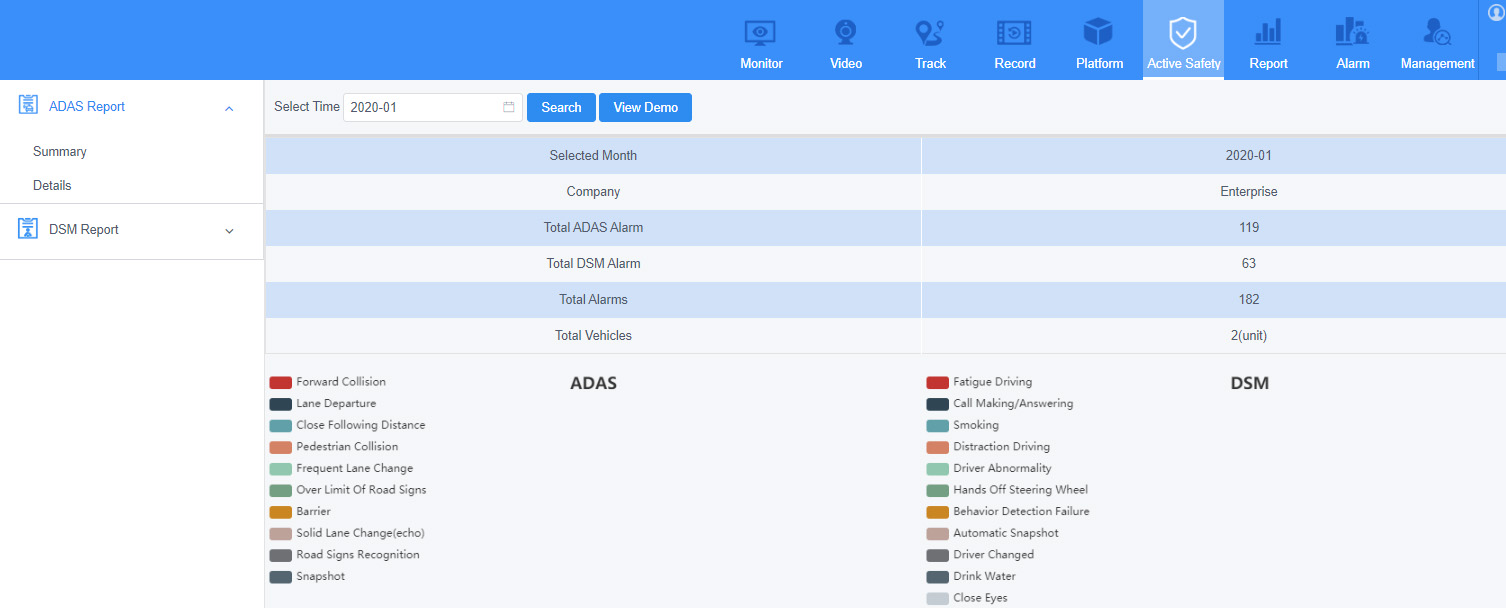
Task: Toggle Close Following Distance legend swatch
Action: pos(280,425)
